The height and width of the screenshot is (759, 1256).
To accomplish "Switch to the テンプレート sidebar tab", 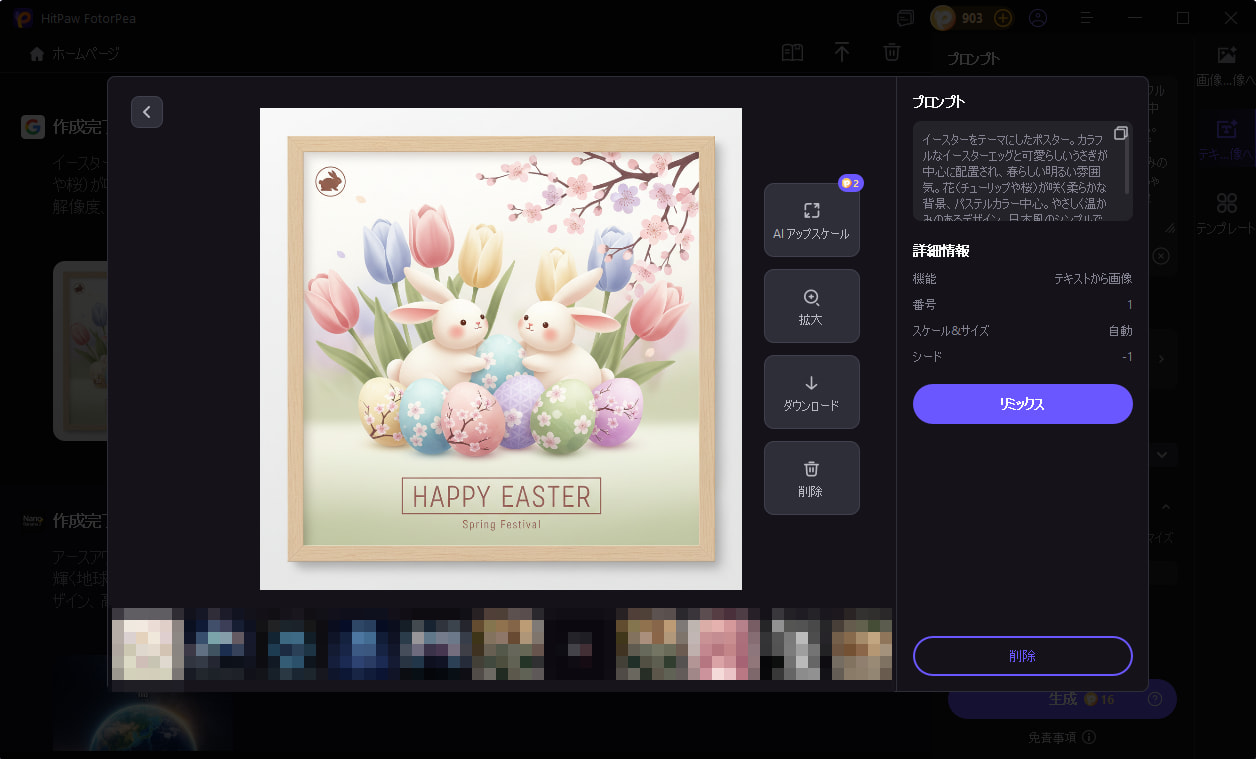I will (x=1225, y=214).
